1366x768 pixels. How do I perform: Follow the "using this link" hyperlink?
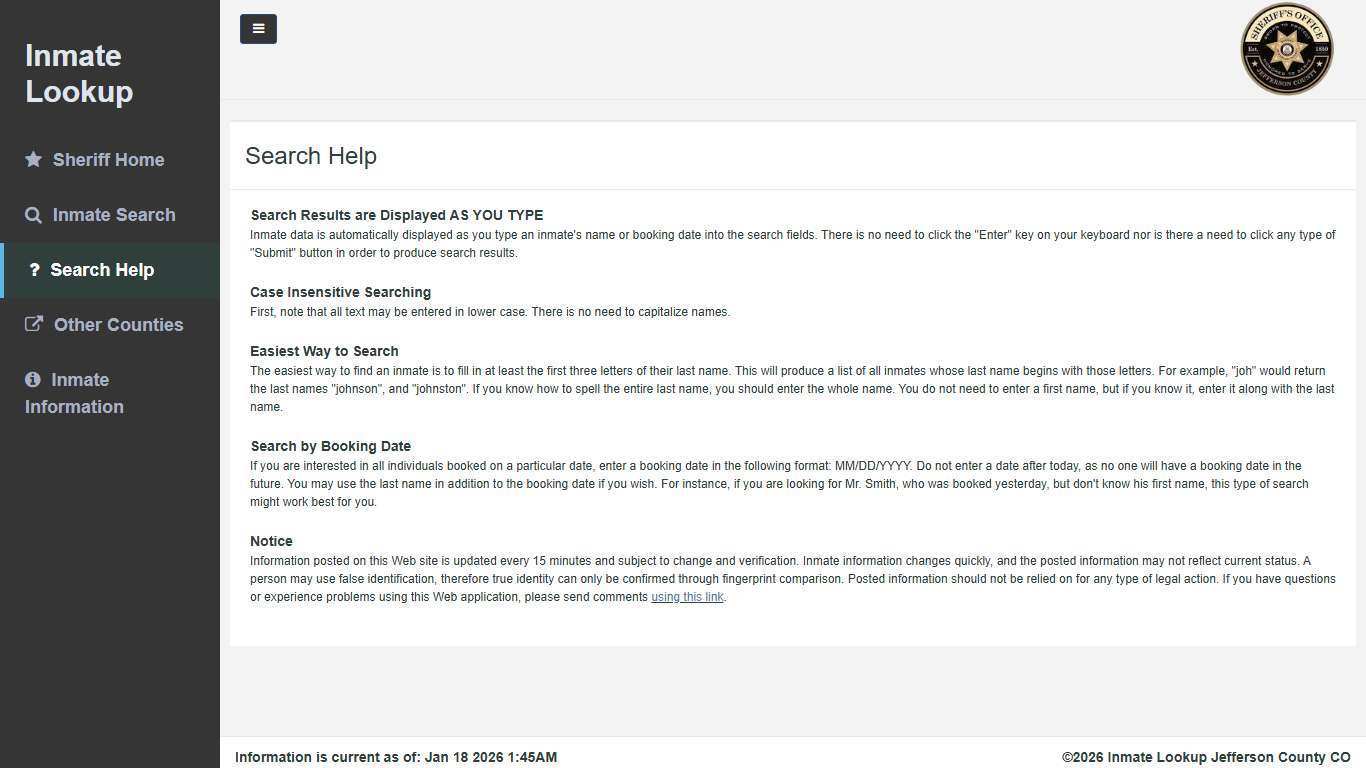tap(687, 597)
